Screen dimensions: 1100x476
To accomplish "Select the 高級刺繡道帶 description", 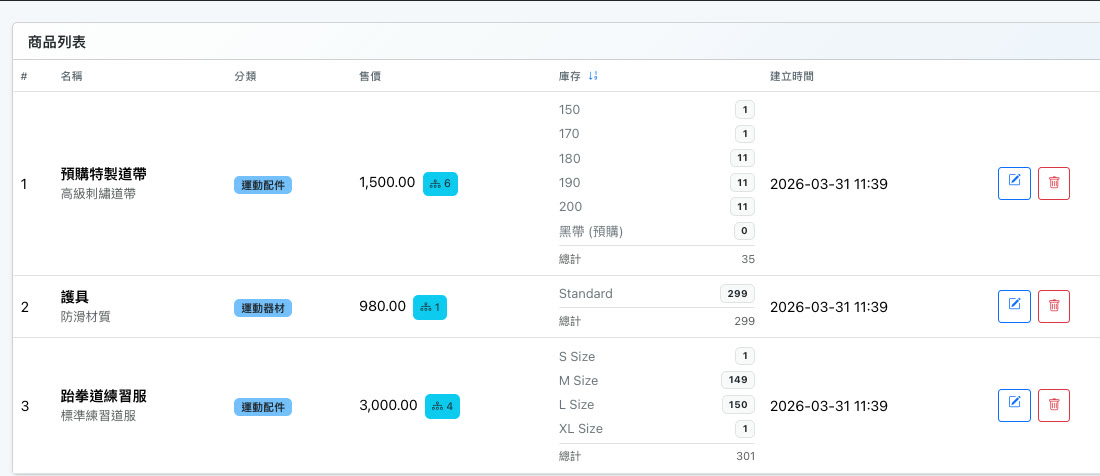I will tap(98, 193).
